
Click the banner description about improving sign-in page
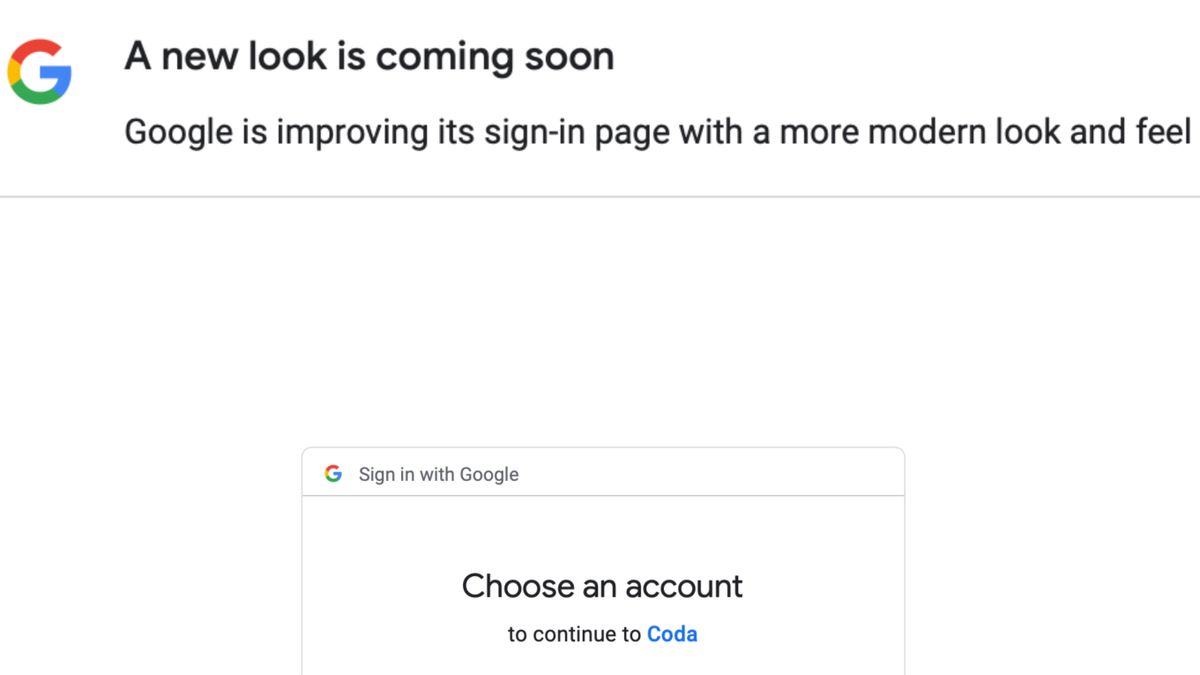pyautogui.click(x=657, y=131)
